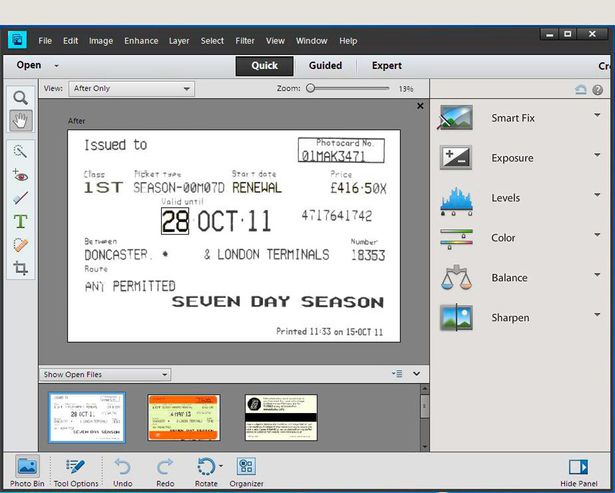Switch to Expert edit mode
The width and height of the screenshot is (615, 493).
point(387,66)
